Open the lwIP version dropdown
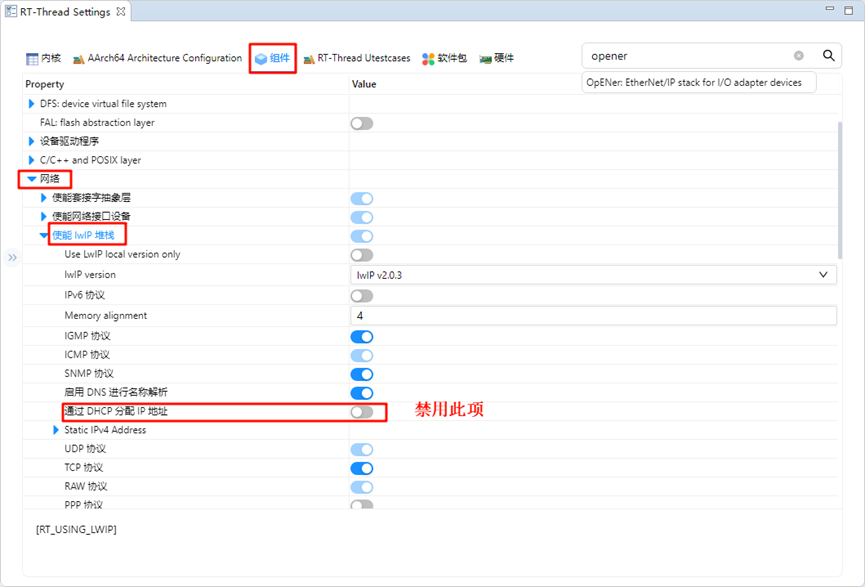865x587 pixels. [594, 275]
